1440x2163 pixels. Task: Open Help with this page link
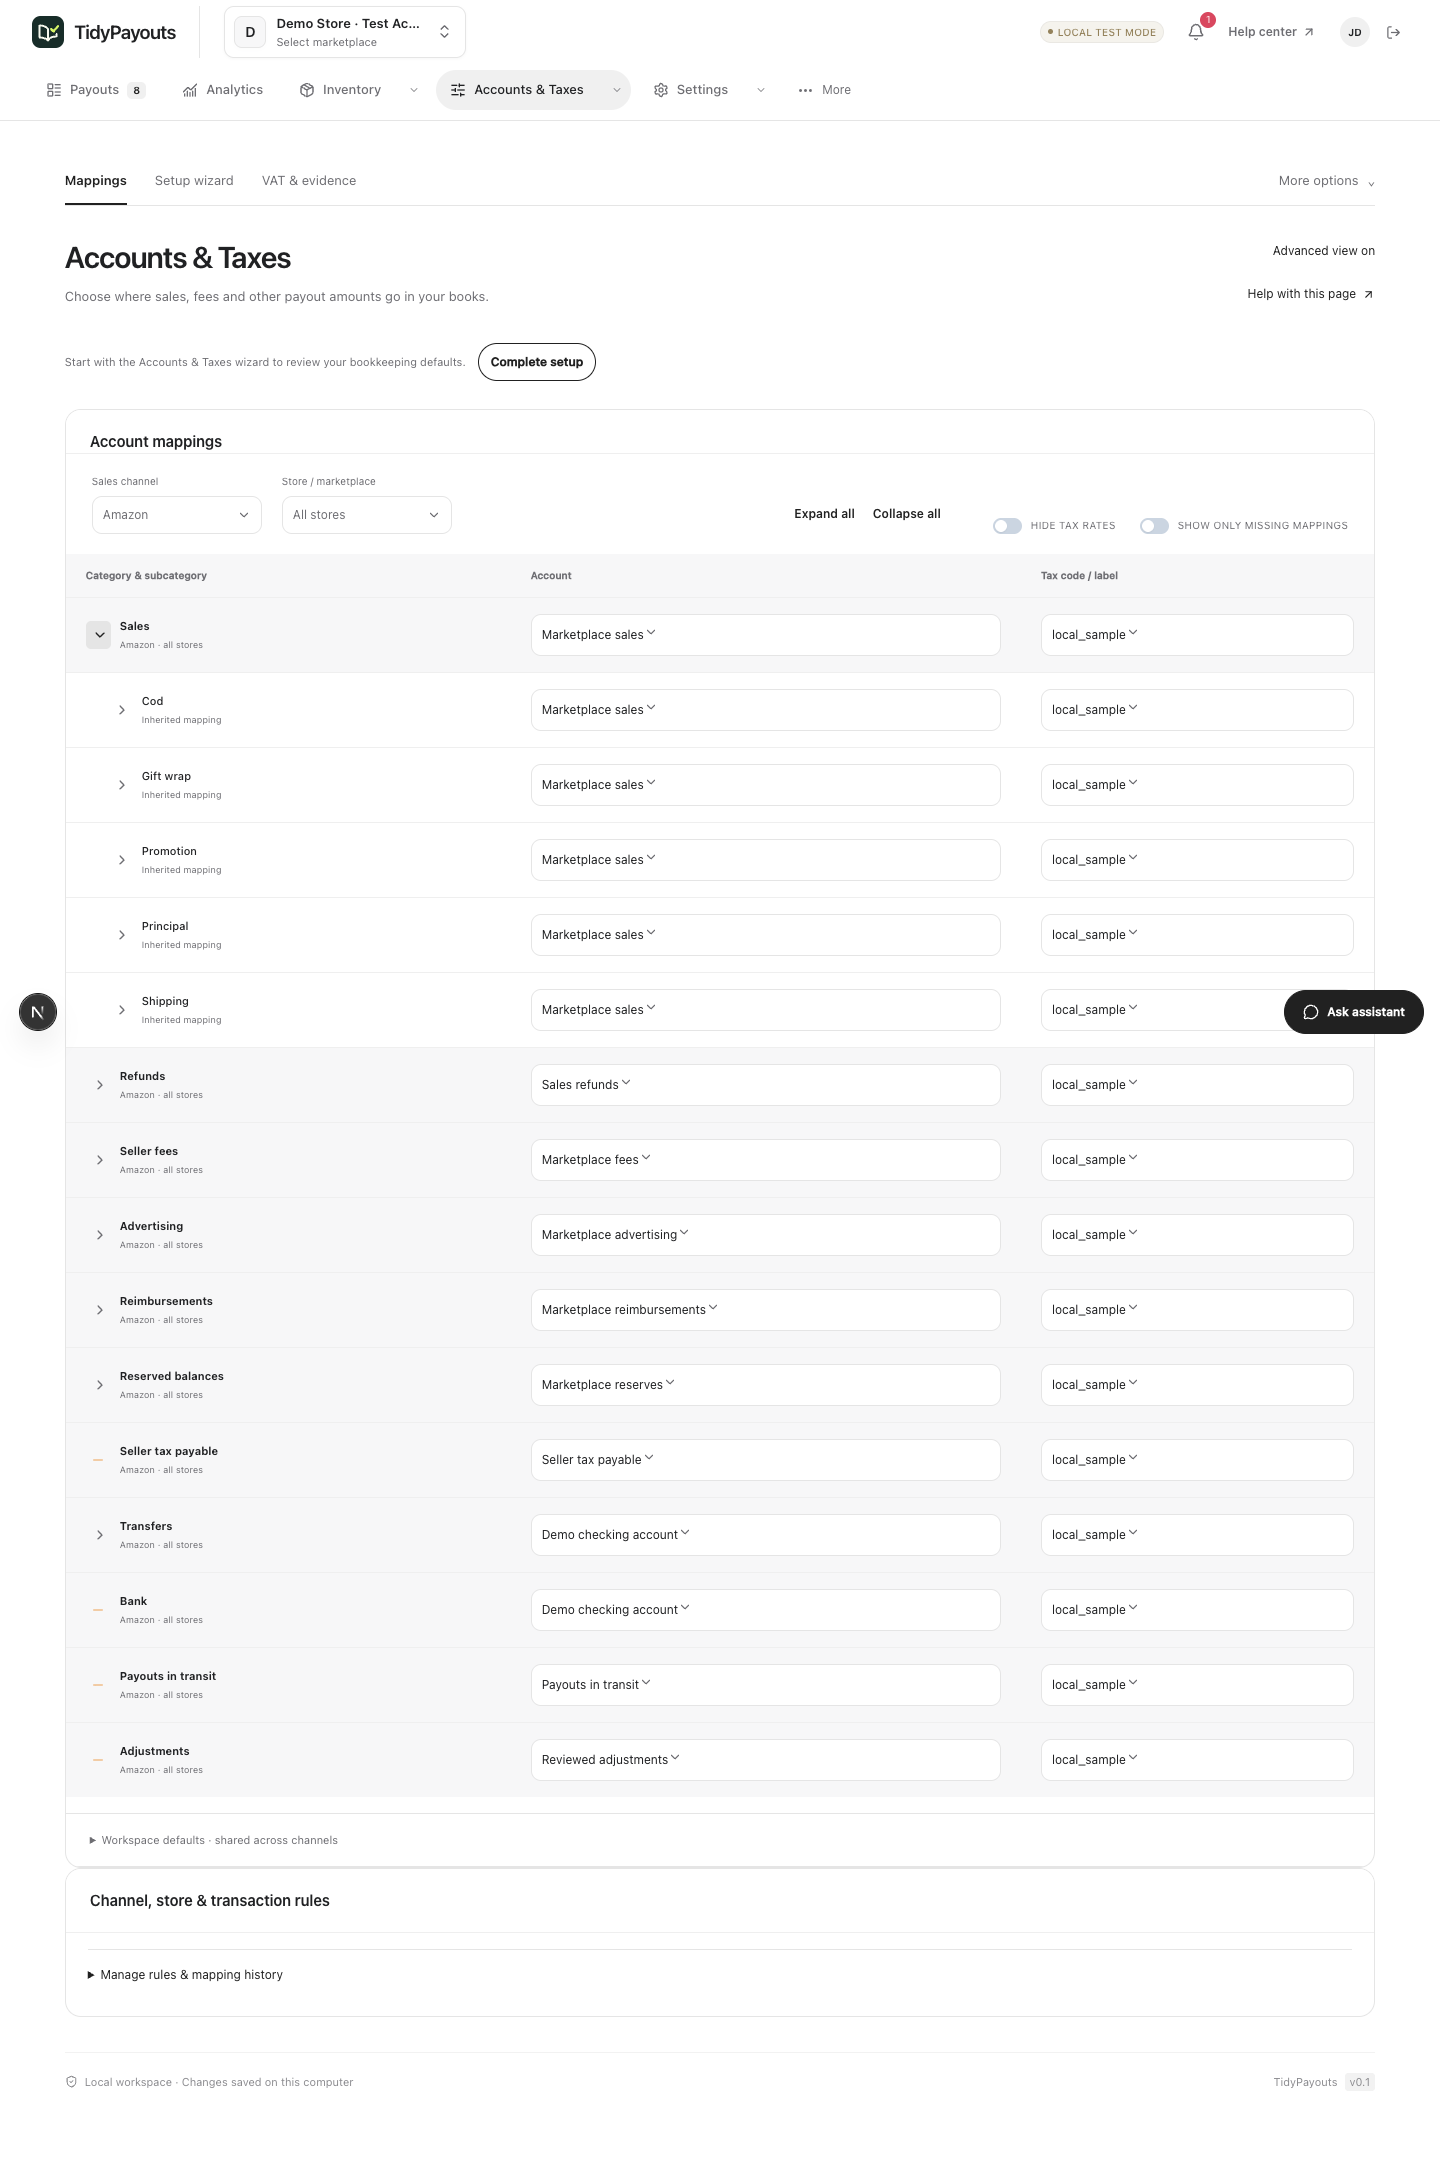click(1310, 294)
